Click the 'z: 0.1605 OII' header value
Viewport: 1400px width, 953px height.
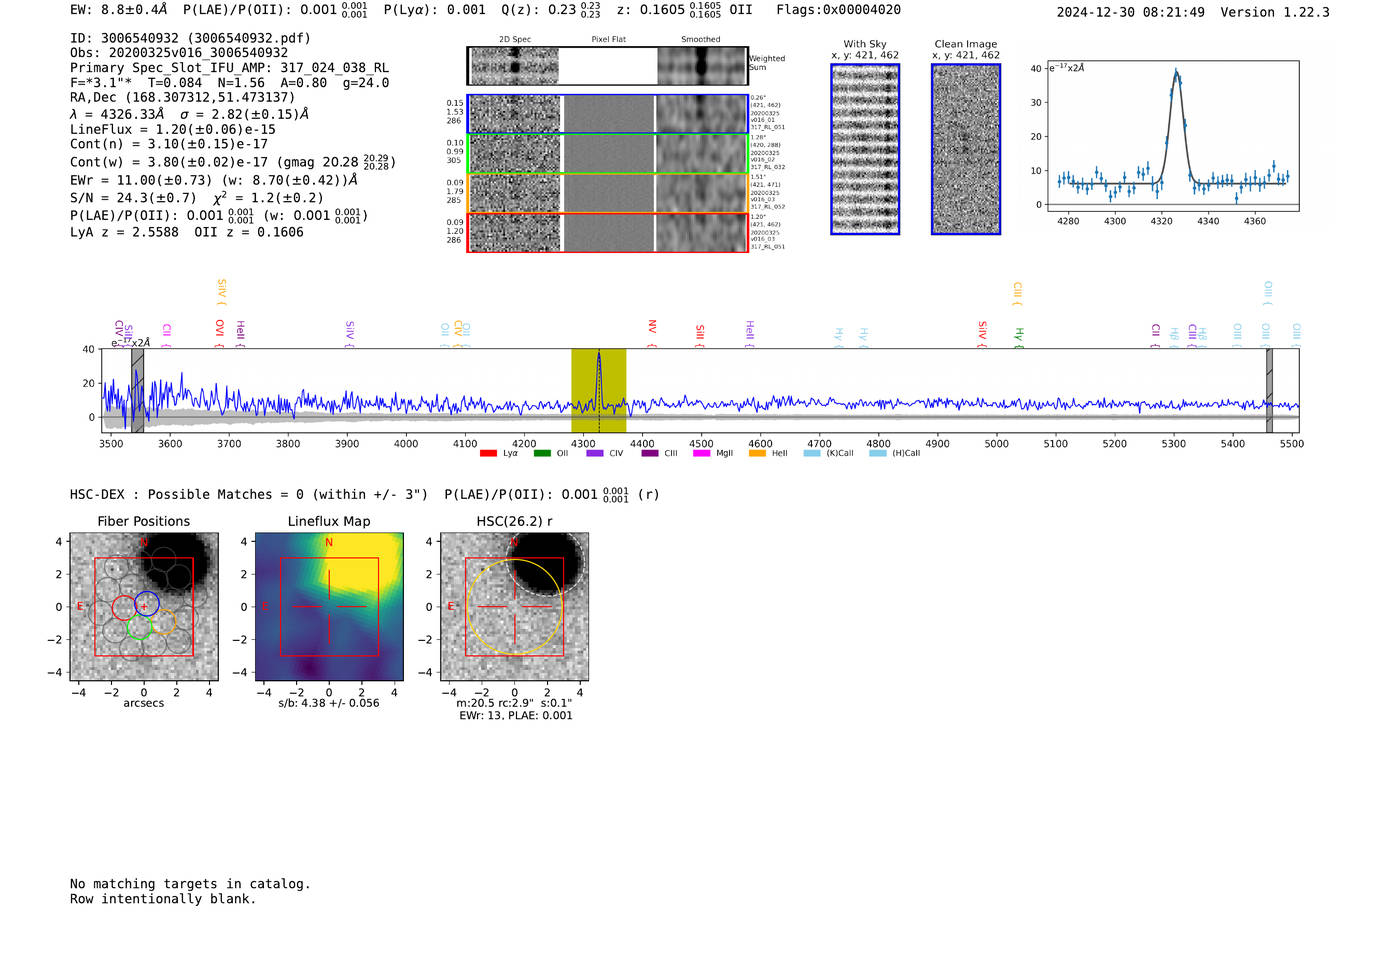[x=685, y=10]
